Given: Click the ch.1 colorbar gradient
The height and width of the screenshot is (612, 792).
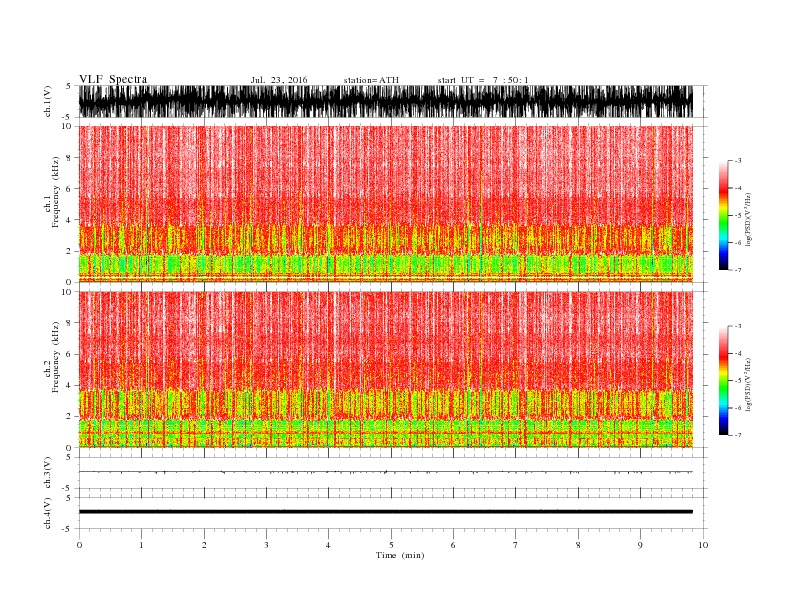Looking at the screenshot, I should (x=723, y=215).
